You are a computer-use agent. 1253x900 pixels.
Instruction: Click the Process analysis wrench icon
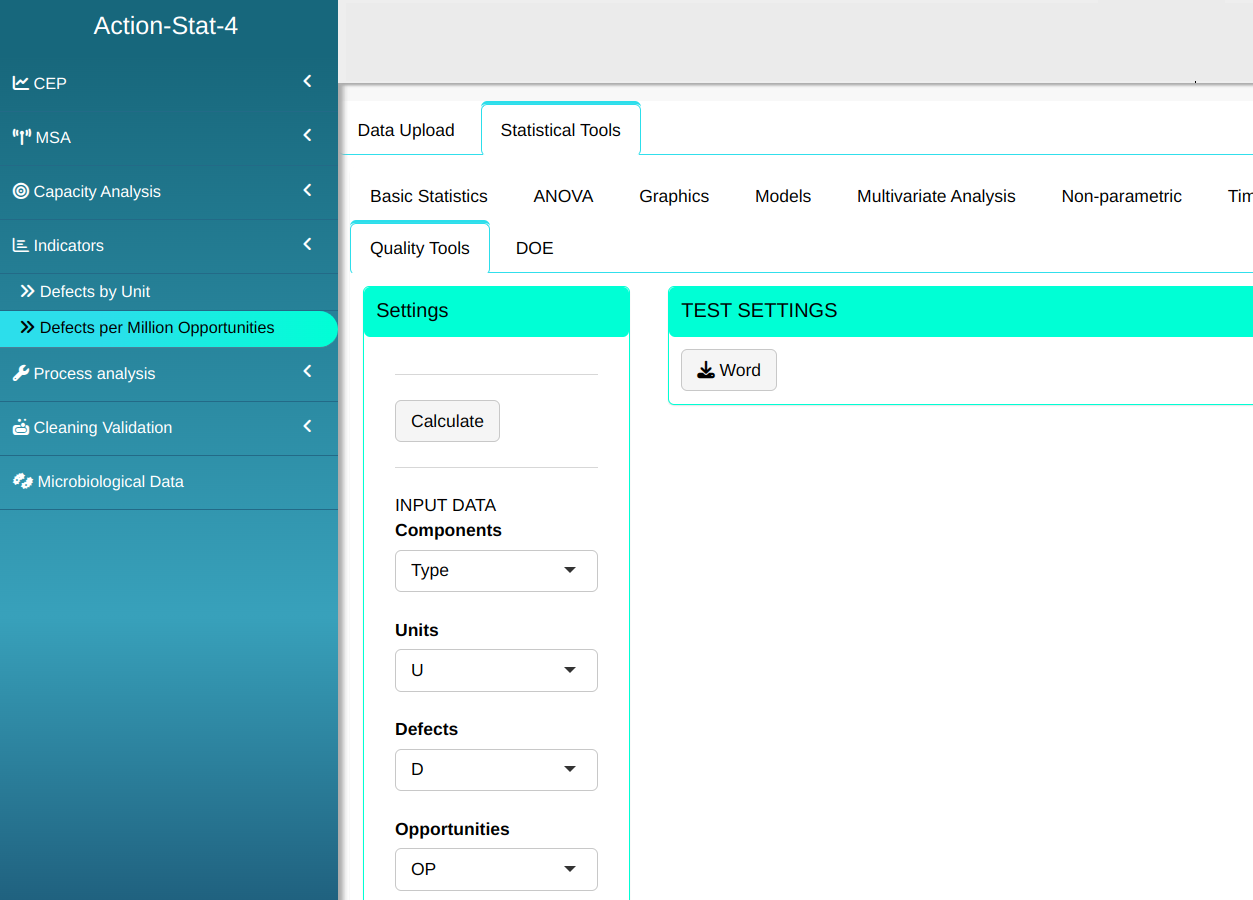pyautogui.click(x=20, y=373)
